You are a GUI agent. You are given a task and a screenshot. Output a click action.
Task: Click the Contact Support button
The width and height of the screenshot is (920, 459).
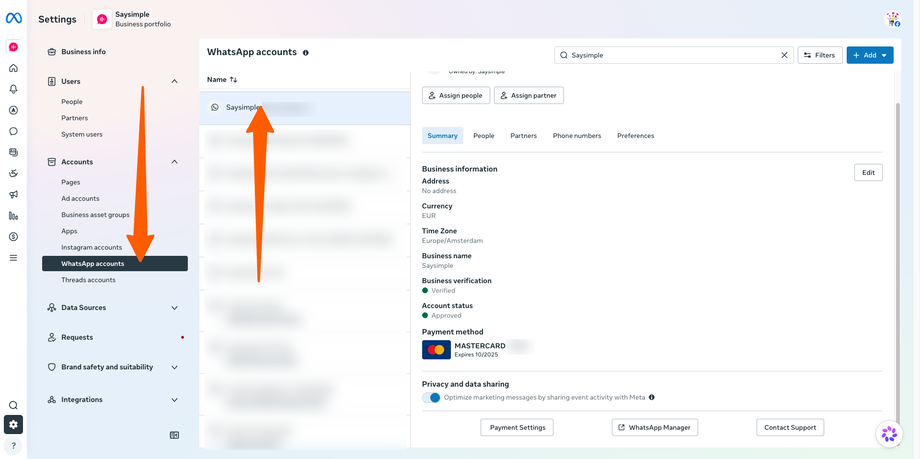pos(790,427)
